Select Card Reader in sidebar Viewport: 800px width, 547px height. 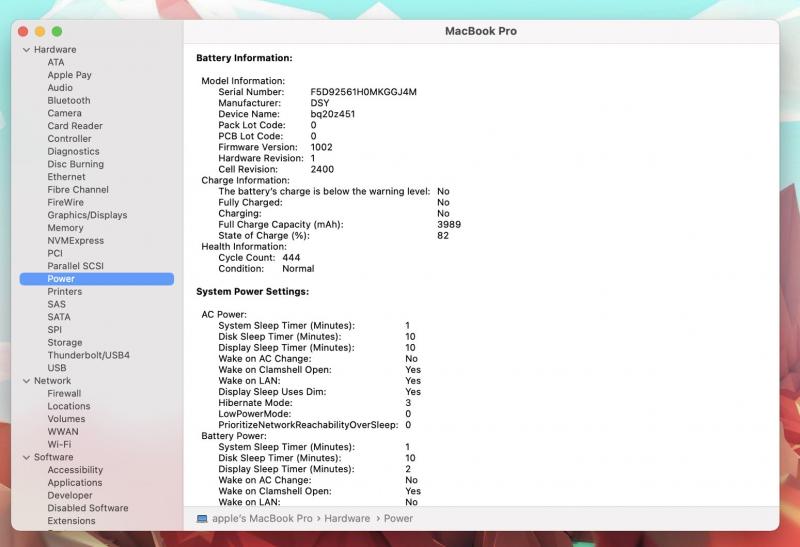(x=74, y=126)
